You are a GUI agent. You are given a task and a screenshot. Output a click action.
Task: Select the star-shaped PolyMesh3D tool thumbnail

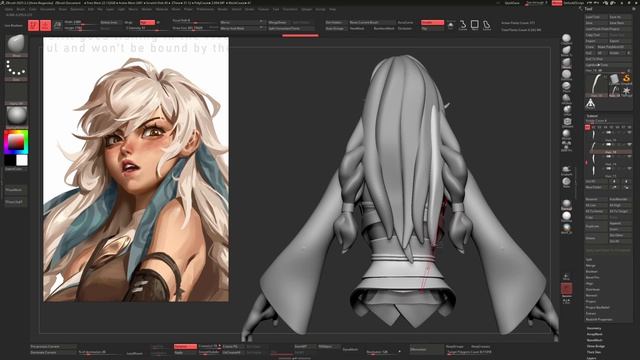(x=626, y=91)
